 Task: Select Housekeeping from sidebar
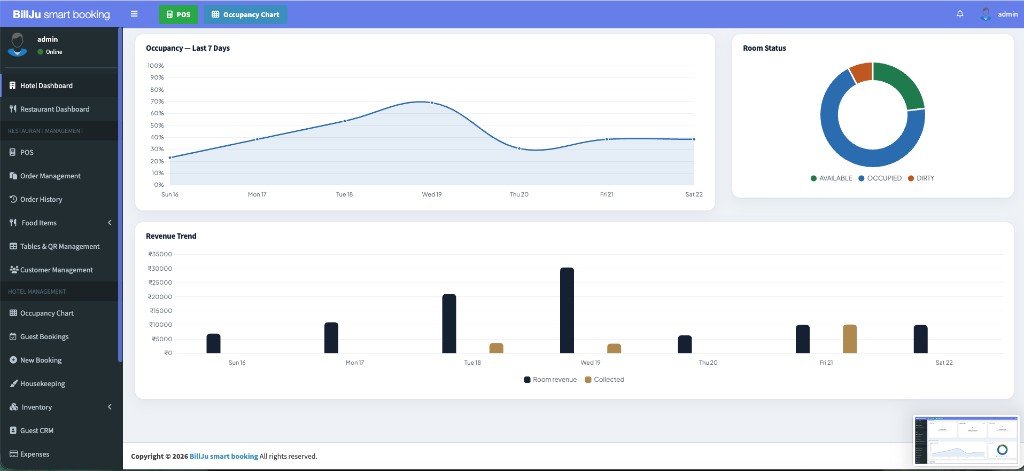click(x=59, y=383)
